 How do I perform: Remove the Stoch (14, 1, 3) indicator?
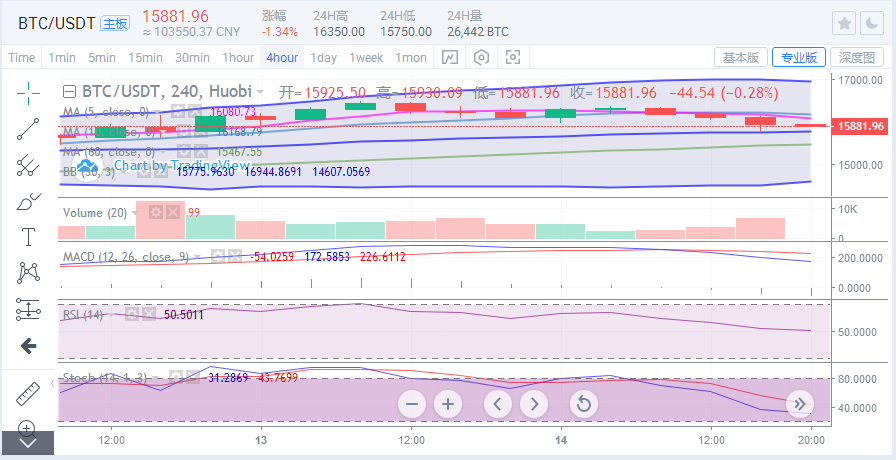[x=193, y=377]
